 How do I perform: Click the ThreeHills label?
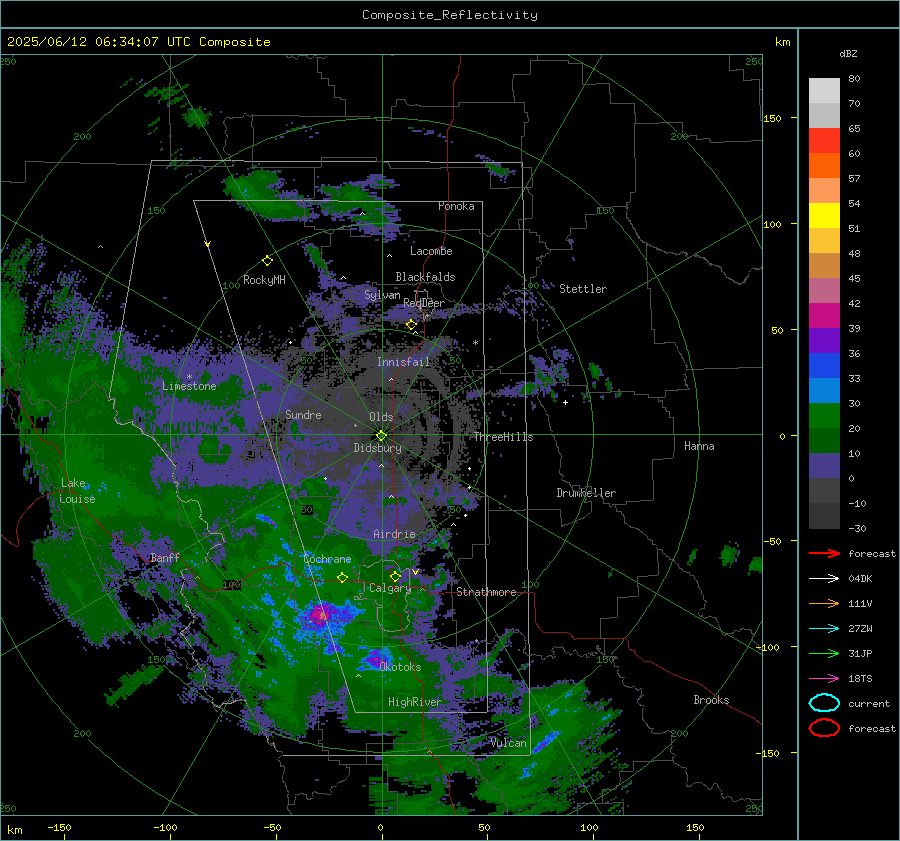point(503,437)
